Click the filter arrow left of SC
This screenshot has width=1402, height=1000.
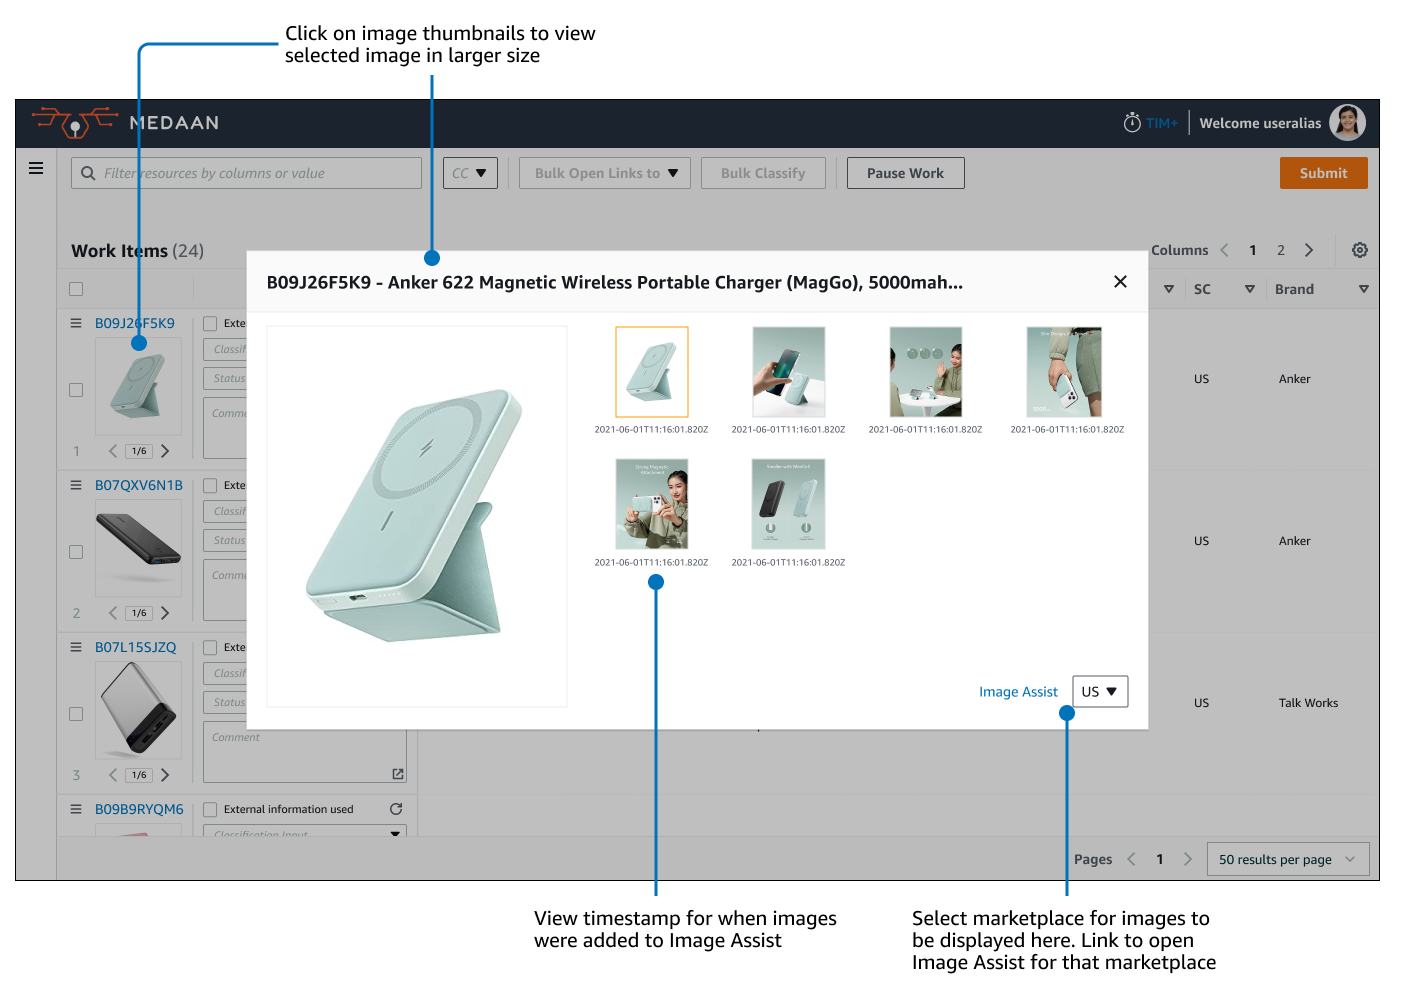[1168, 289]
